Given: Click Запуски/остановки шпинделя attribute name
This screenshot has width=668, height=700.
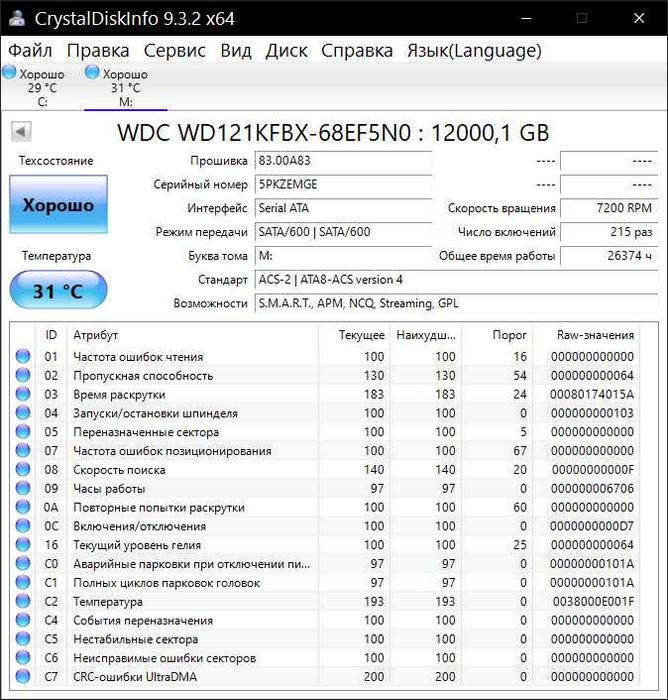Looking at the screenshot, I should pos(155,413).
